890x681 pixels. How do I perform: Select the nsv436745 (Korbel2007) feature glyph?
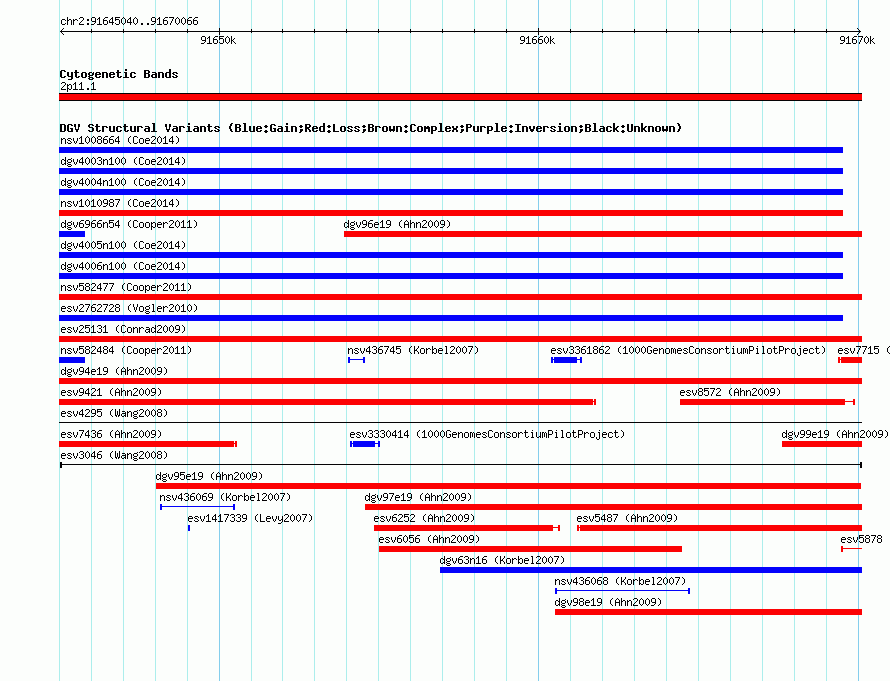(356, 360)
